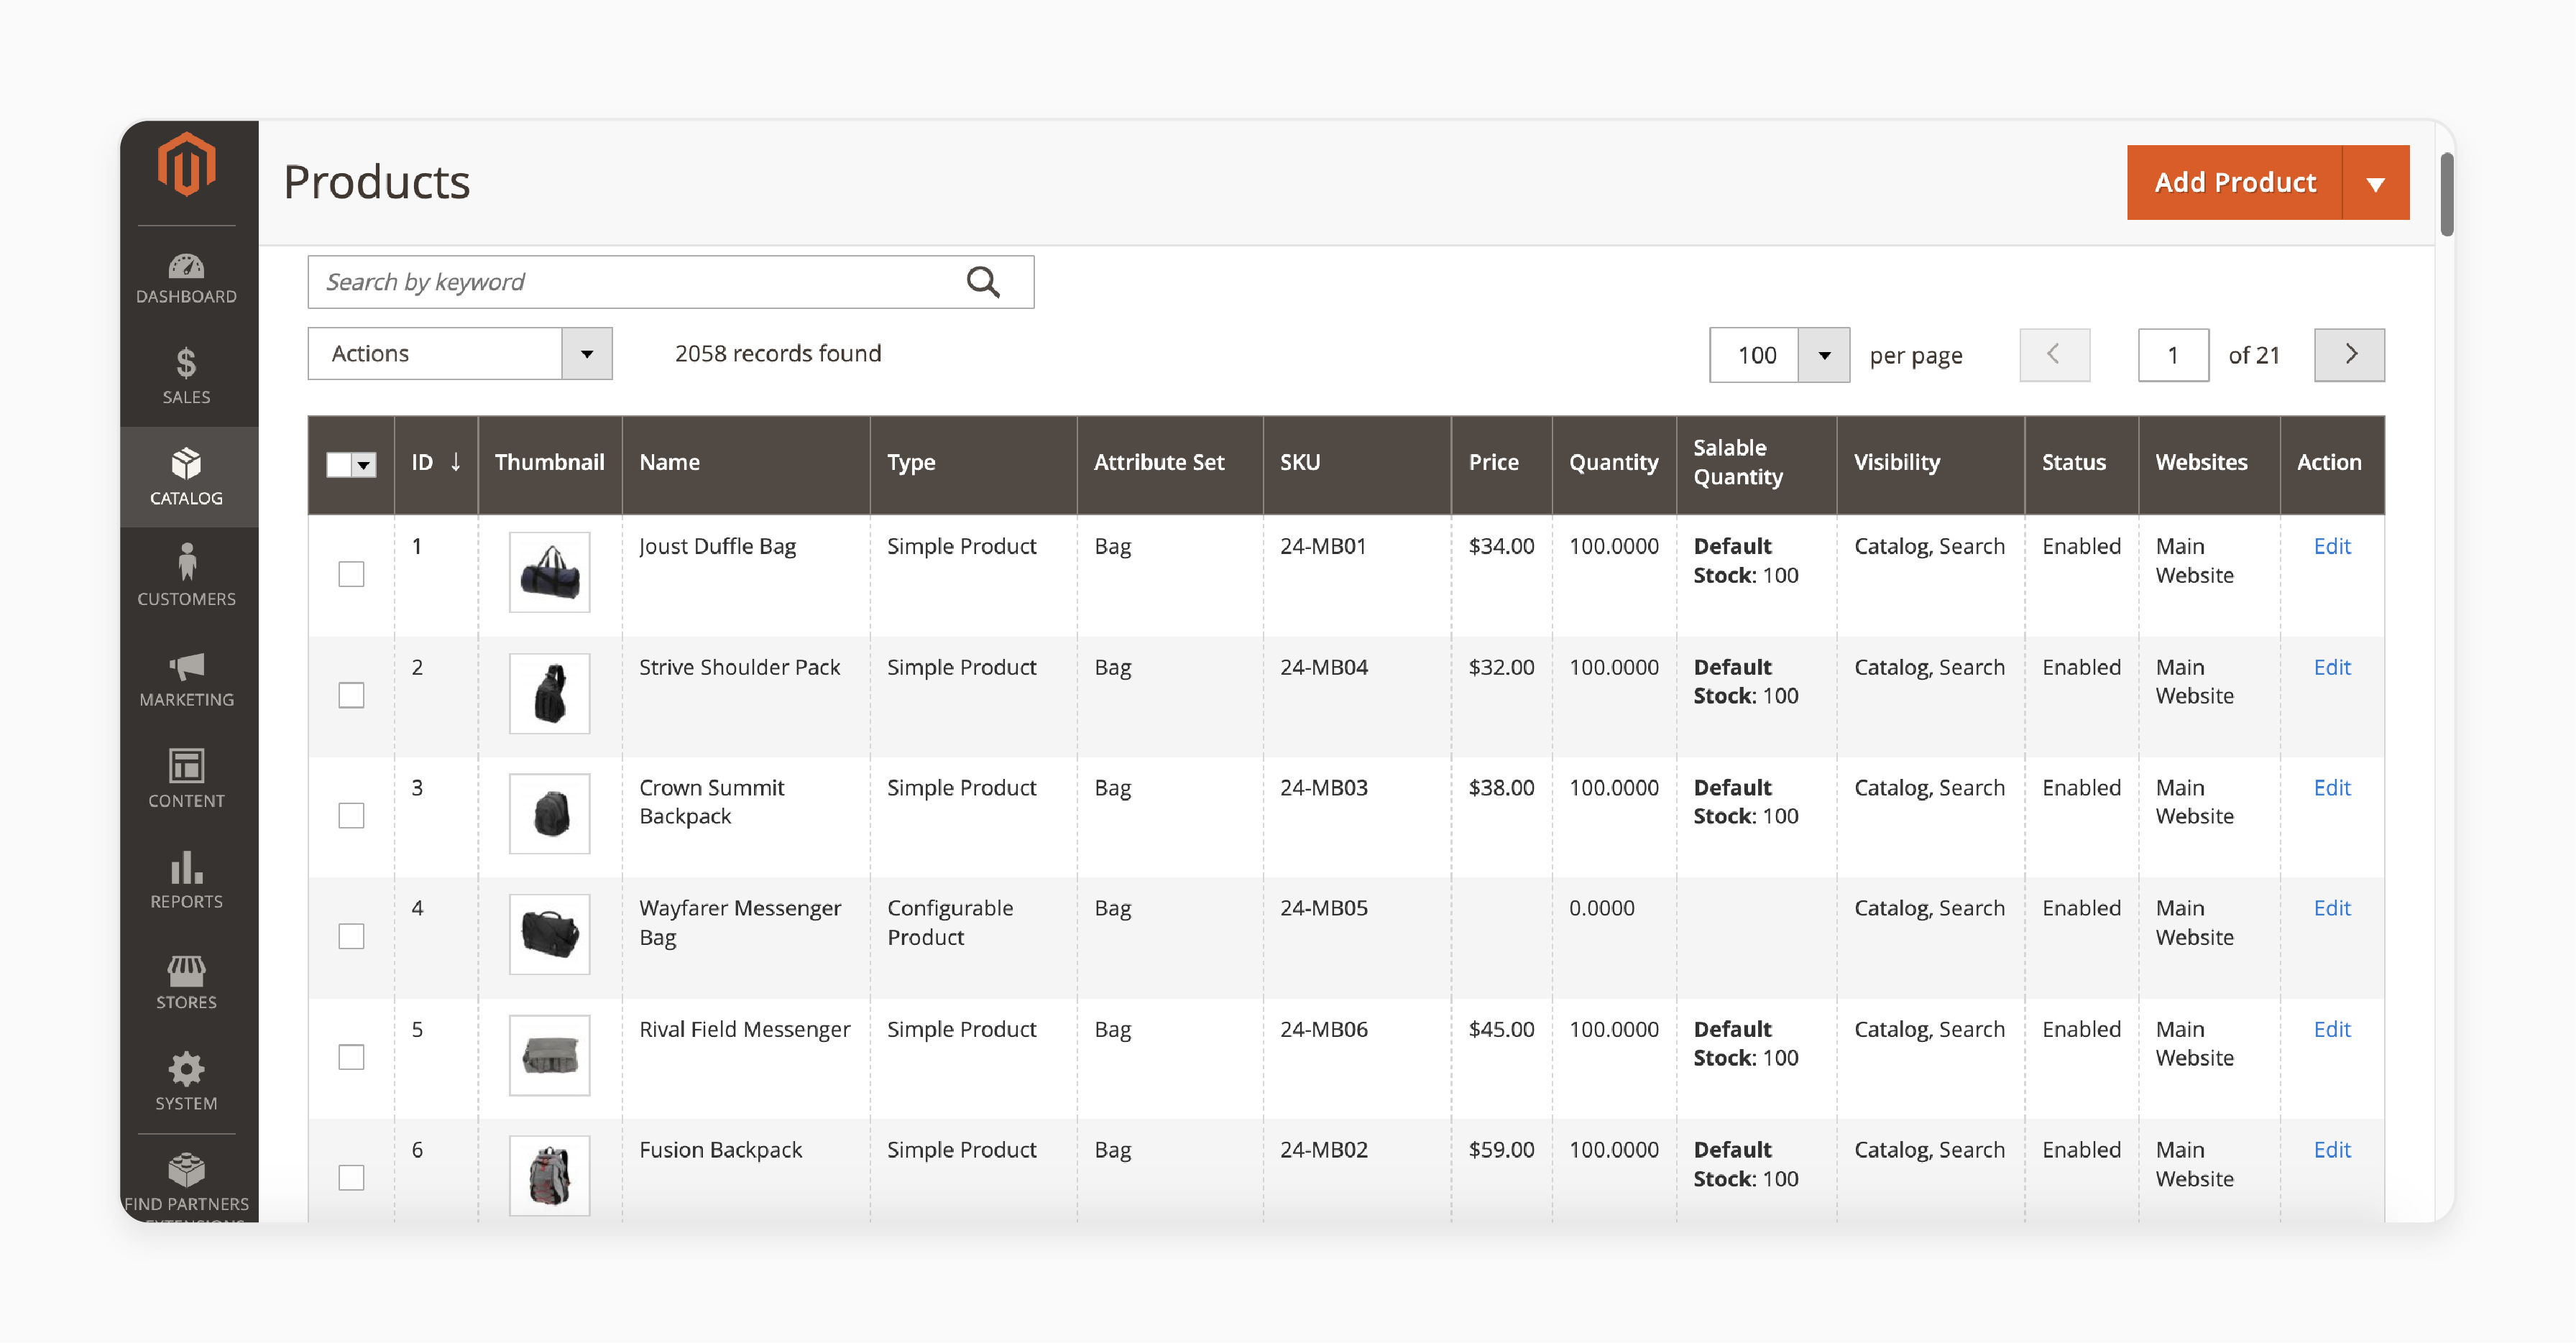
Task: Open Crown Summit Backpack thumbnail
Action: pyautogui.click(x=549, y=813)
